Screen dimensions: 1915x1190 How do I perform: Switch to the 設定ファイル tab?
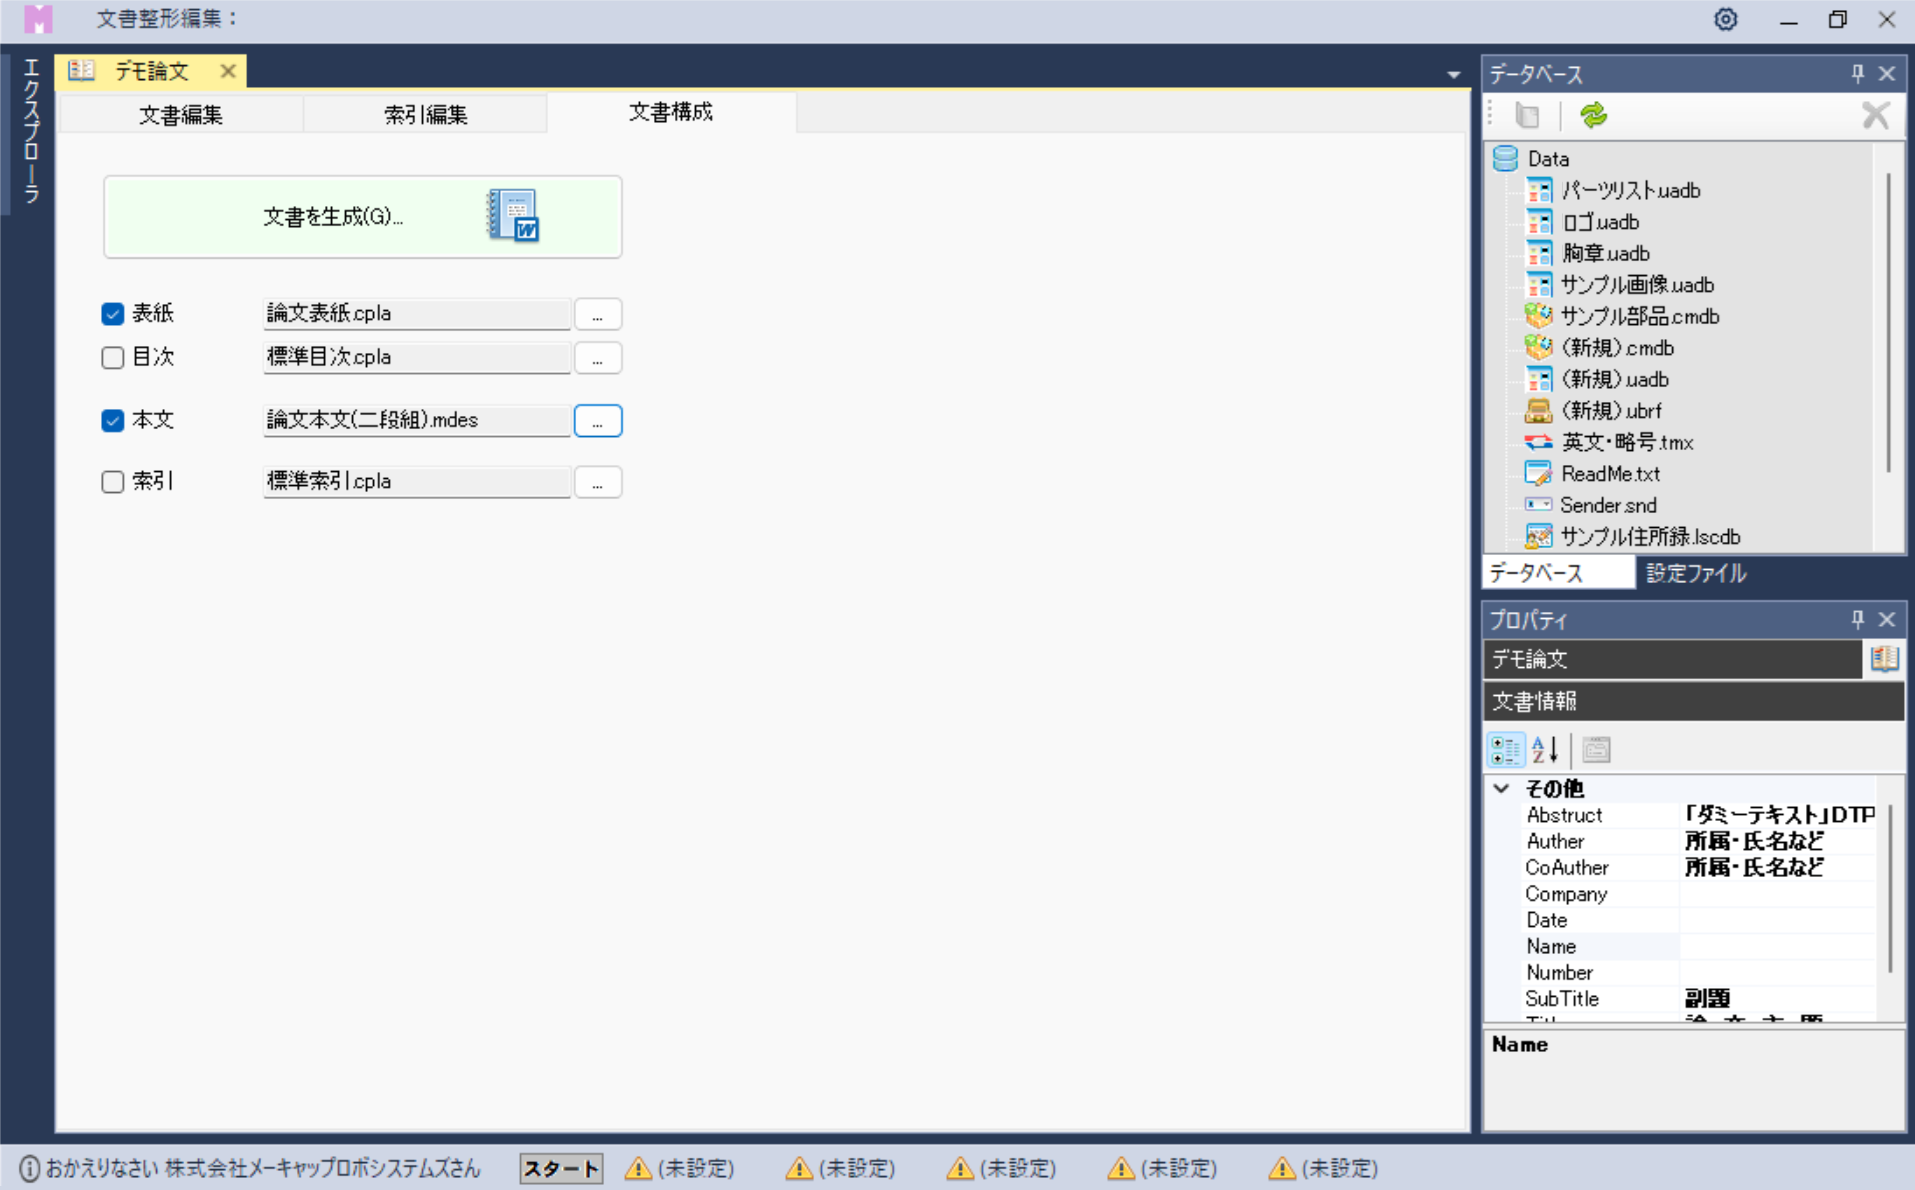tap(1696, 573)
